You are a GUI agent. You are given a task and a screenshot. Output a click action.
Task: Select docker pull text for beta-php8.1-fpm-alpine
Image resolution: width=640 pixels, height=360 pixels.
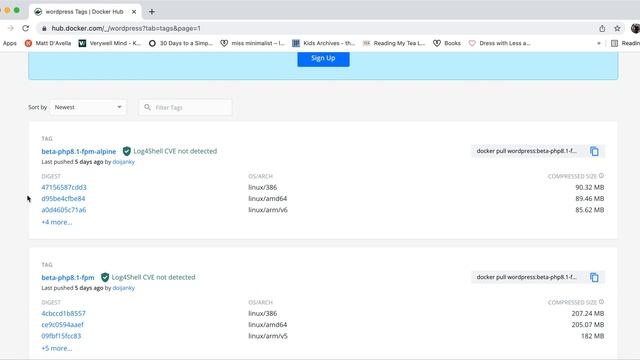(527, 151)
